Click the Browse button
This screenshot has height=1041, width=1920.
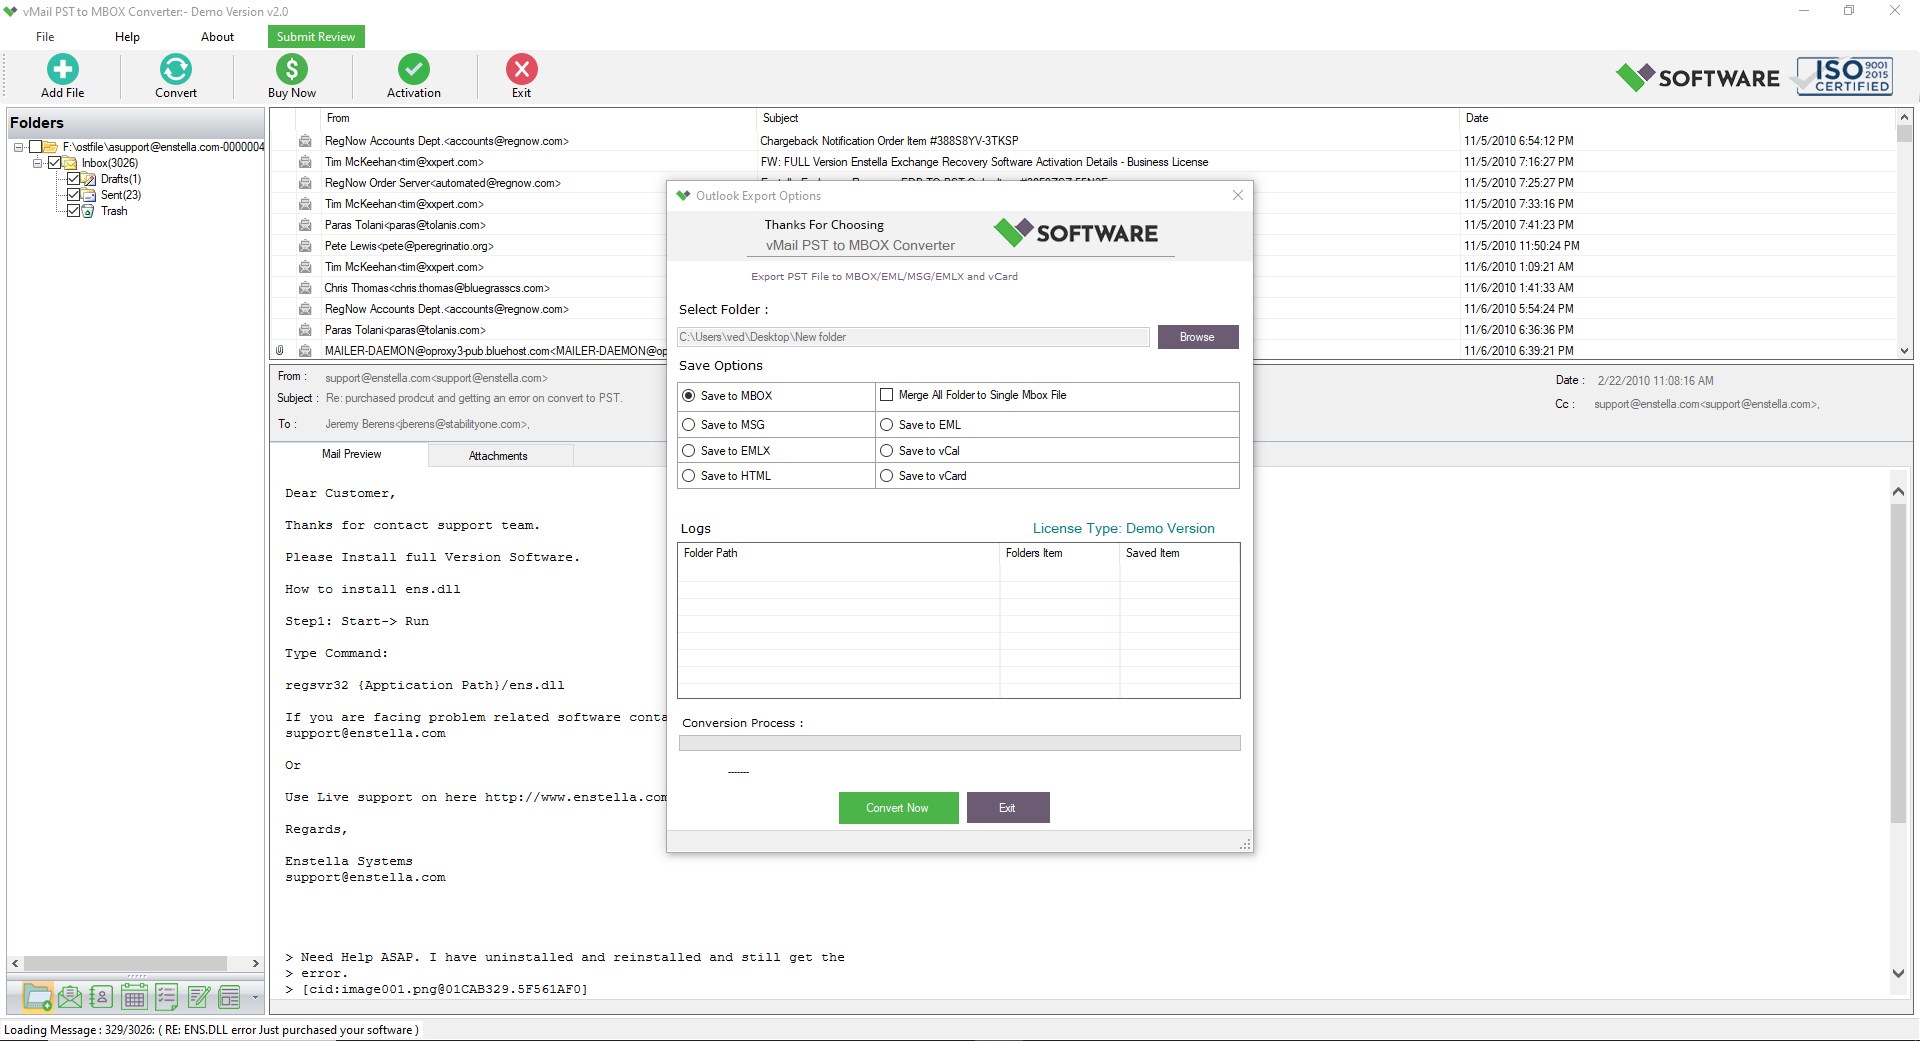pyautogui.click(x=1198, y=337)
